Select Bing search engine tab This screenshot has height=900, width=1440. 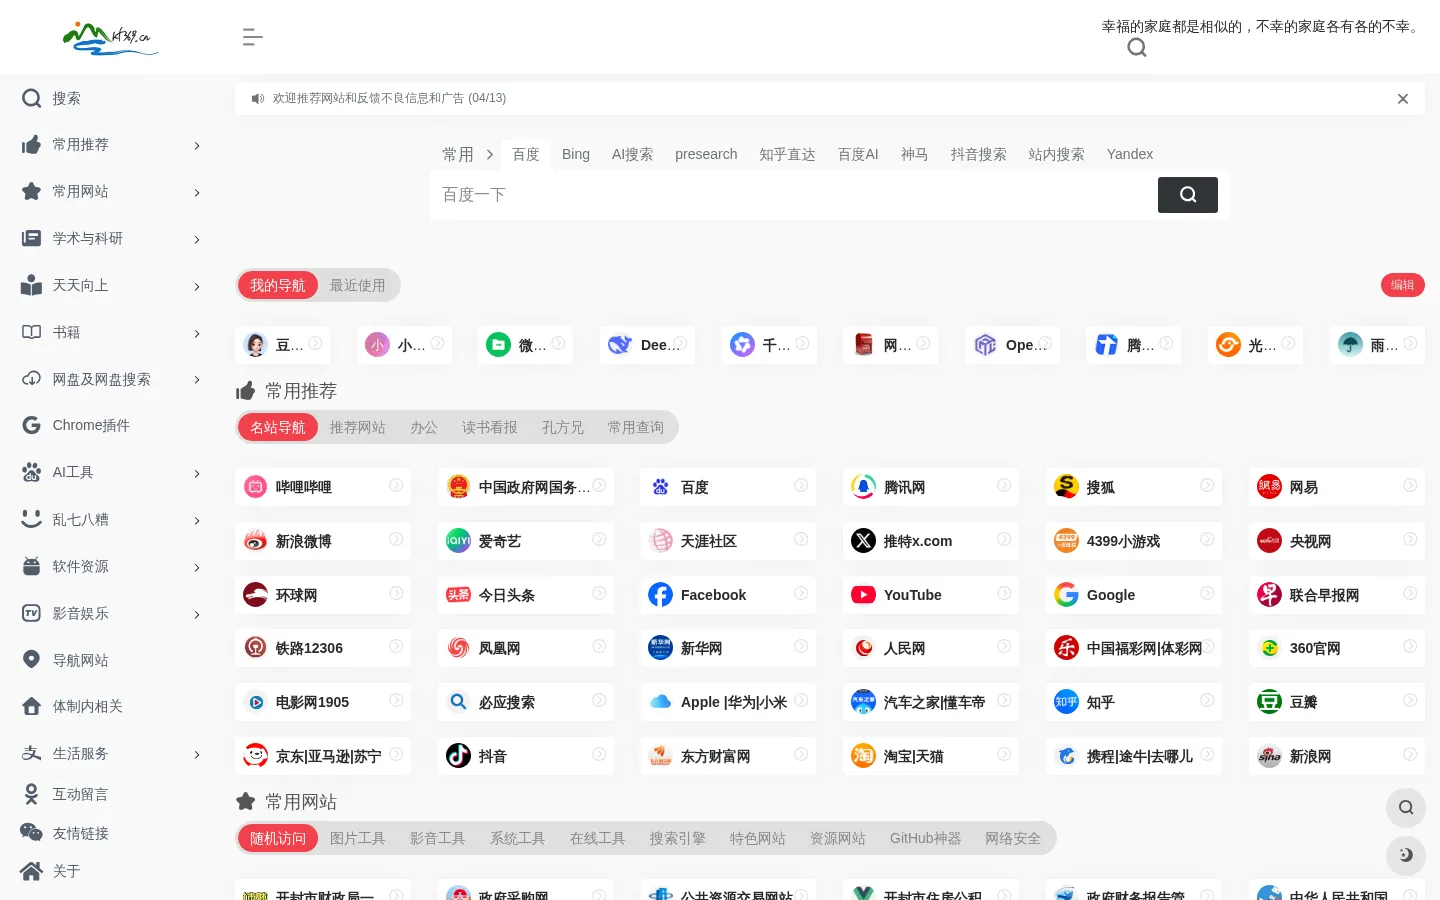(x=576, y=154)
